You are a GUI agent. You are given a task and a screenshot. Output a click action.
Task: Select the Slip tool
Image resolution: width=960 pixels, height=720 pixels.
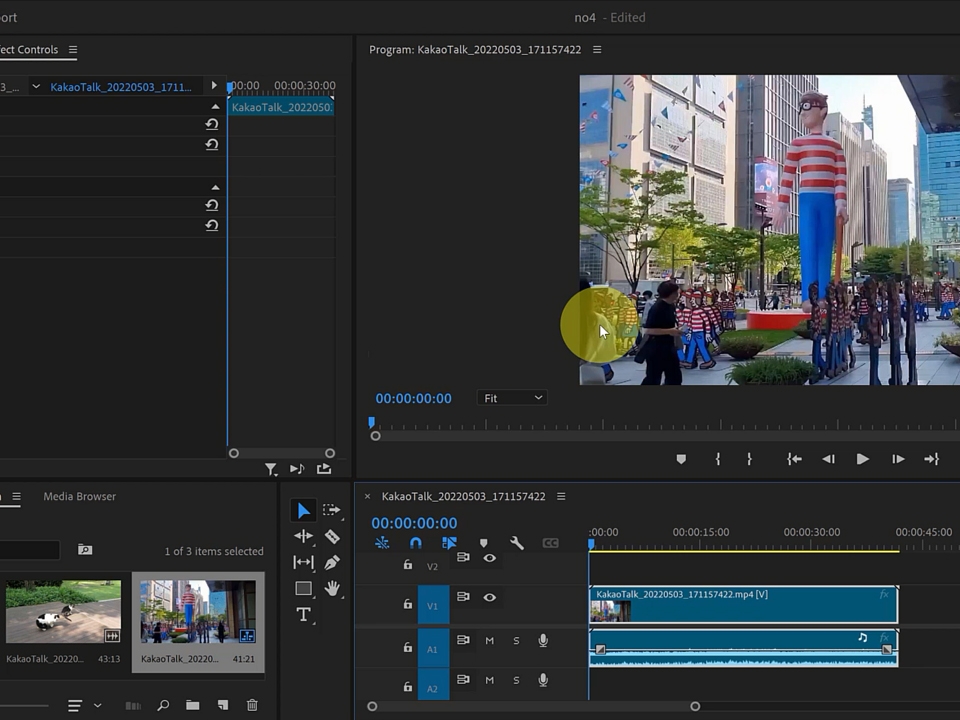point(303,562)
